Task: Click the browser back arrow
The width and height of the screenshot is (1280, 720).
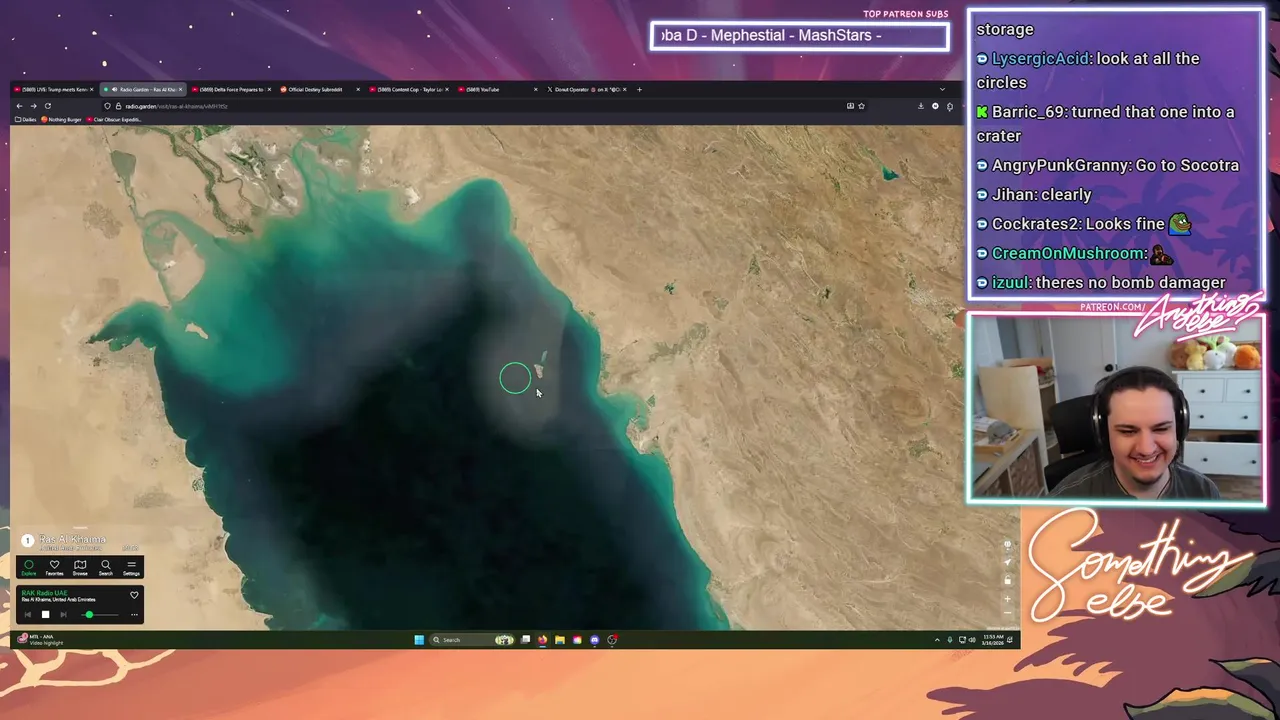Action: click(x=19, y=106)
